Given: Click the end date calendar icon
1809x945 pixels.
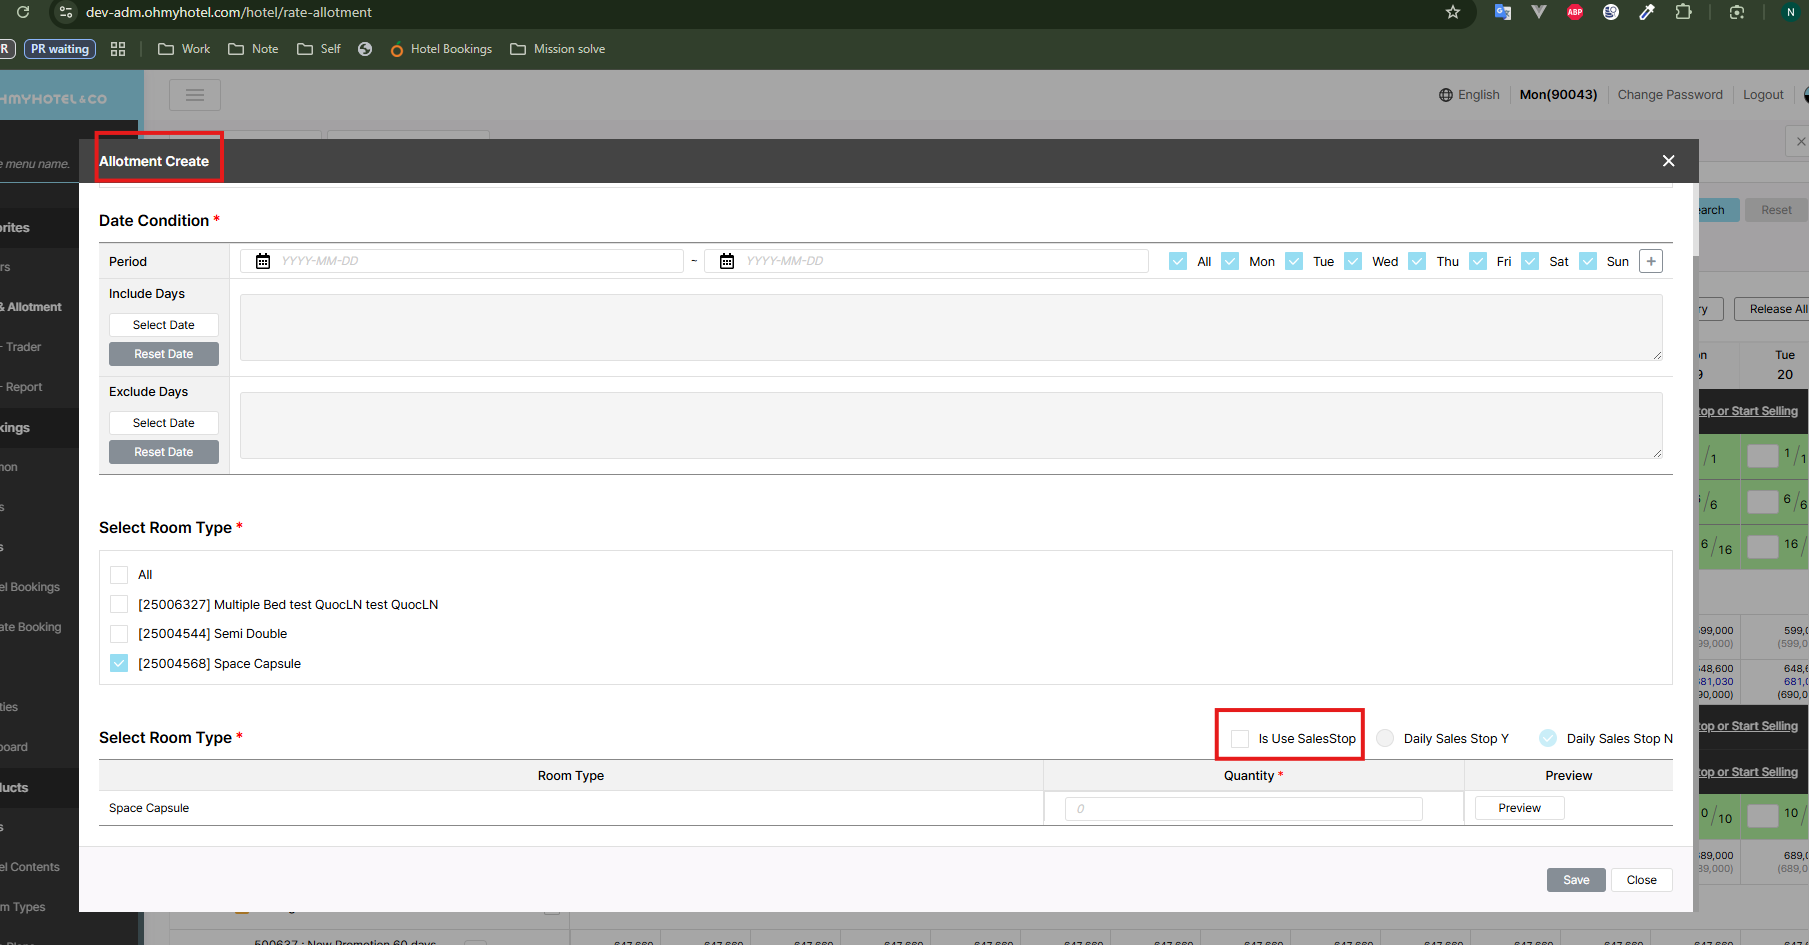Looking at the screenshot, I should coord(727,261).
